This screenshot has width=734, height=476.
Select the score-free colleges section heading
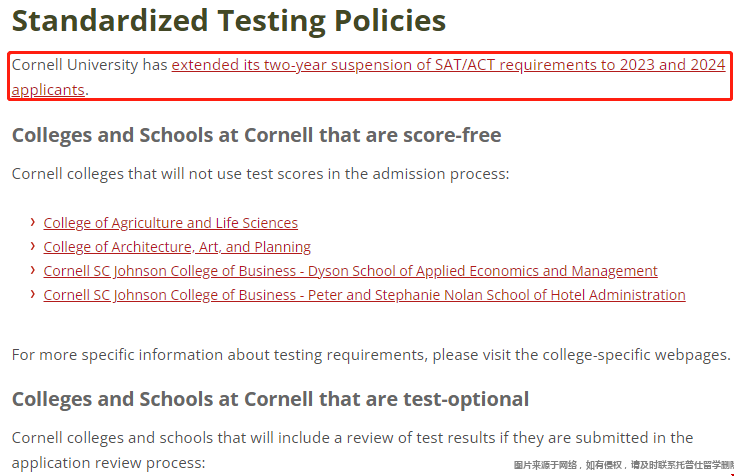pyautogui.click(x=257, y=135)
